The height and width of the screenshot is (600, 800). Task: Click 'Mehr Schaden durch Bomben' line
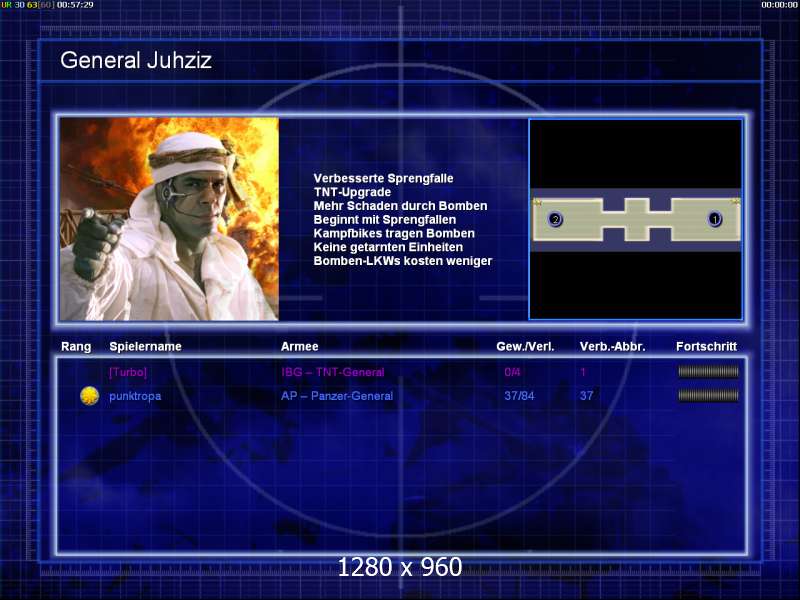click(x=401, y=206)
